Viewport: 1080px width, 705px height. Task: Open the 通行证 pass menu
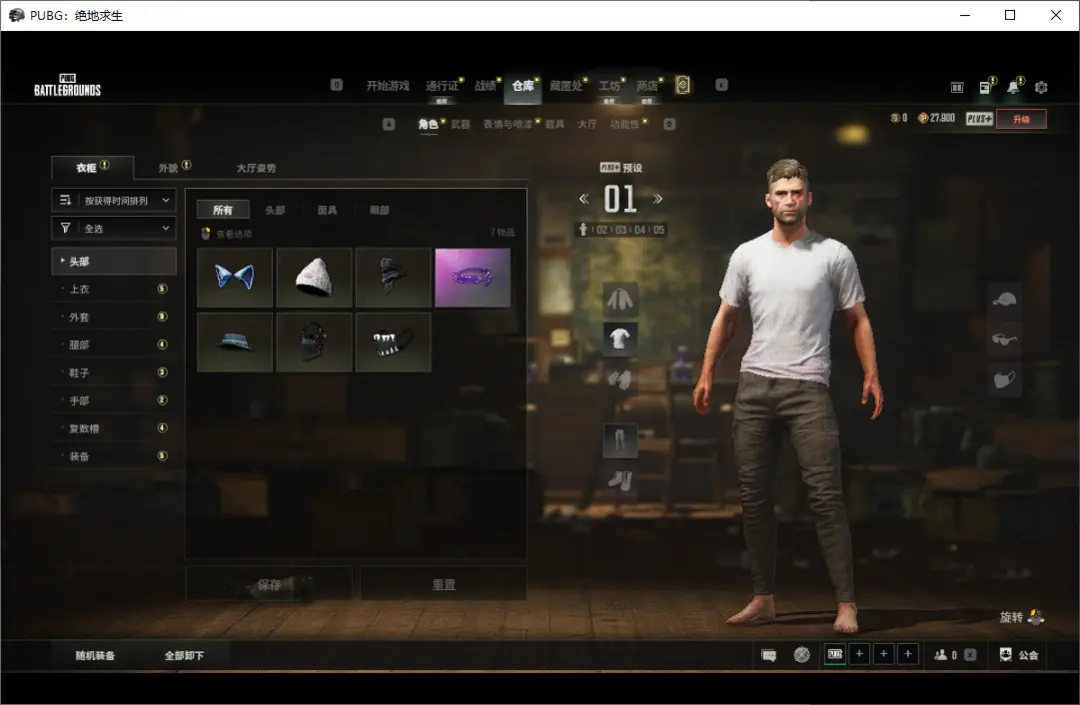click(x=442, y=85)
